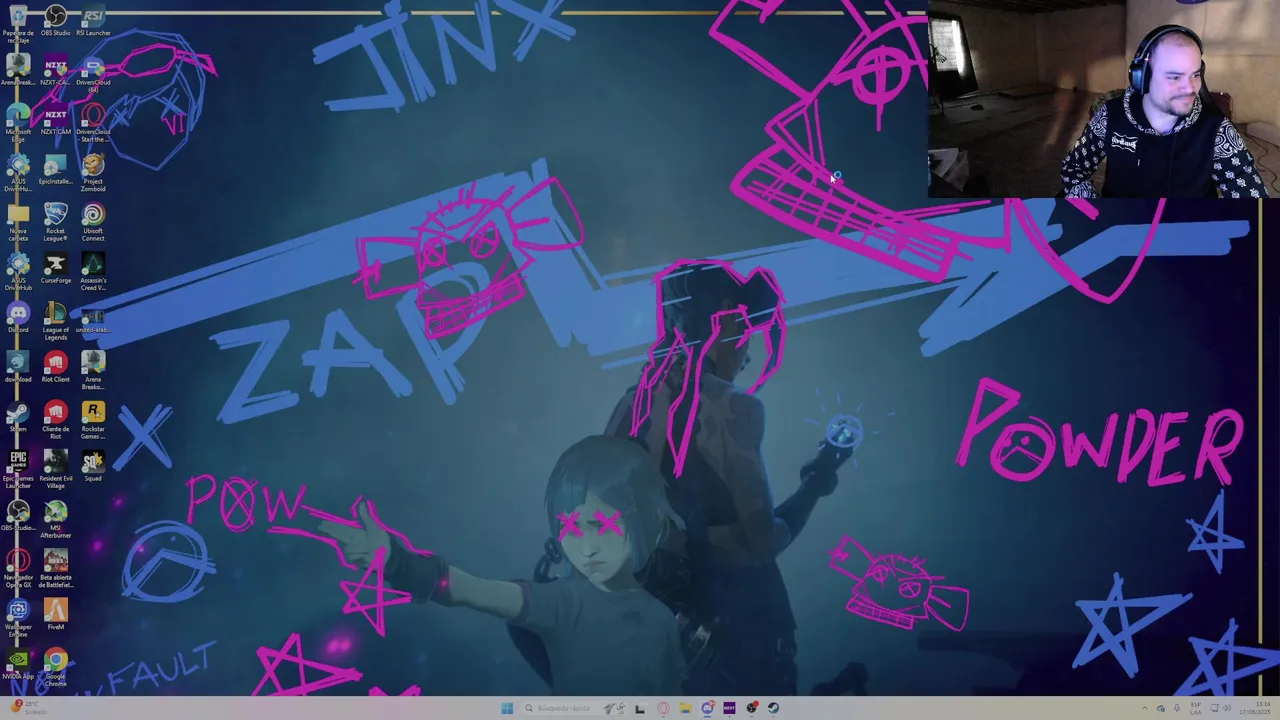
Task: Open Discord from the taskbar
Action: point(707,708)
